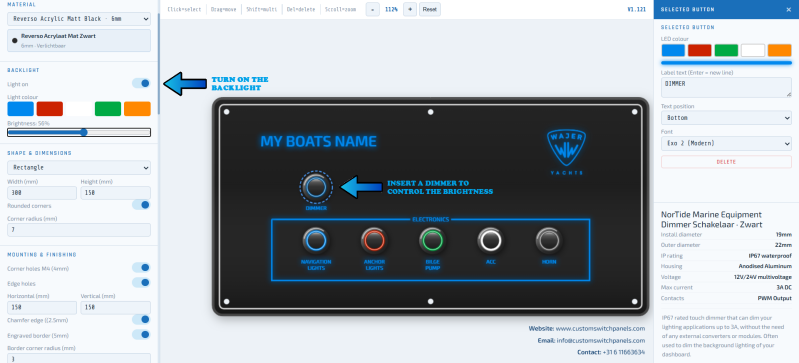Toggle the Edge holes switch
The height and width of the screenshot is (363, 799).
click(x=141, y=282)
